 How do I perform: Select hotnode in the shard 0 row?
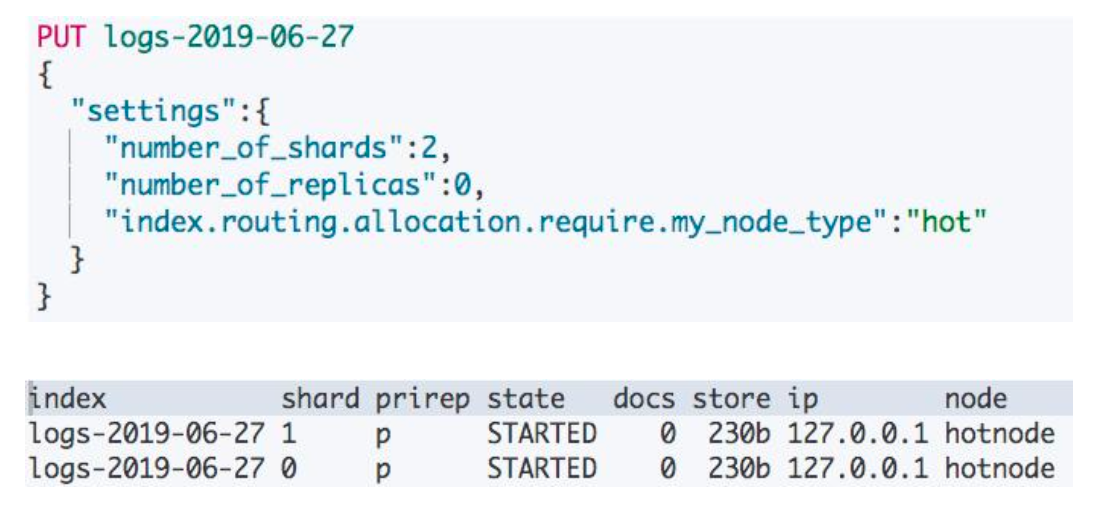(x=999, y=468)
